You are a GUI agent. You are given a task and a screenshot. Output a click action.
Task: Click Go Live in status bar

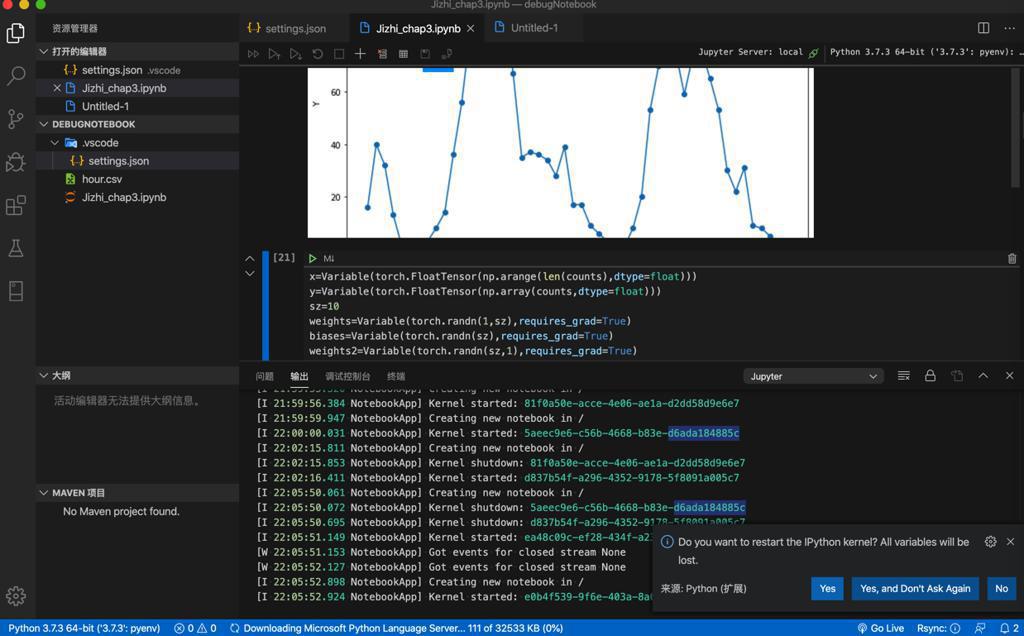point(880,628)
